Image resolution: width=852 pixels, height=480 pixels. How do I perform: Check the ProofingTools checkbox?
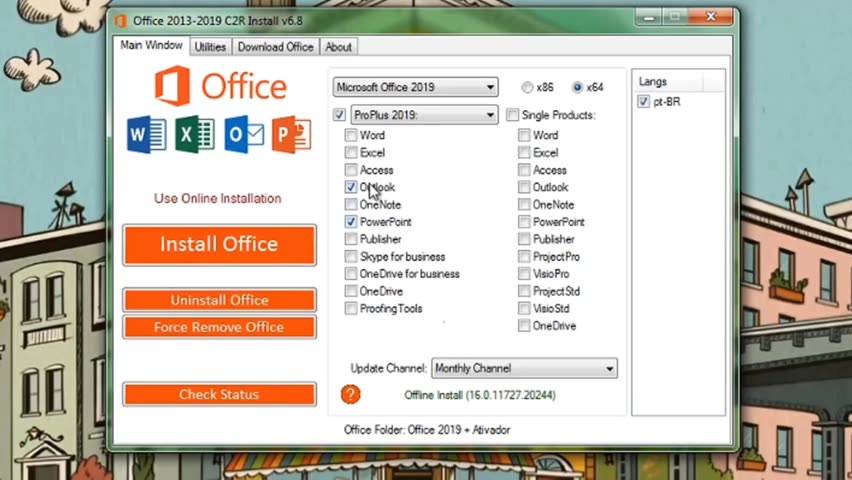351,308
